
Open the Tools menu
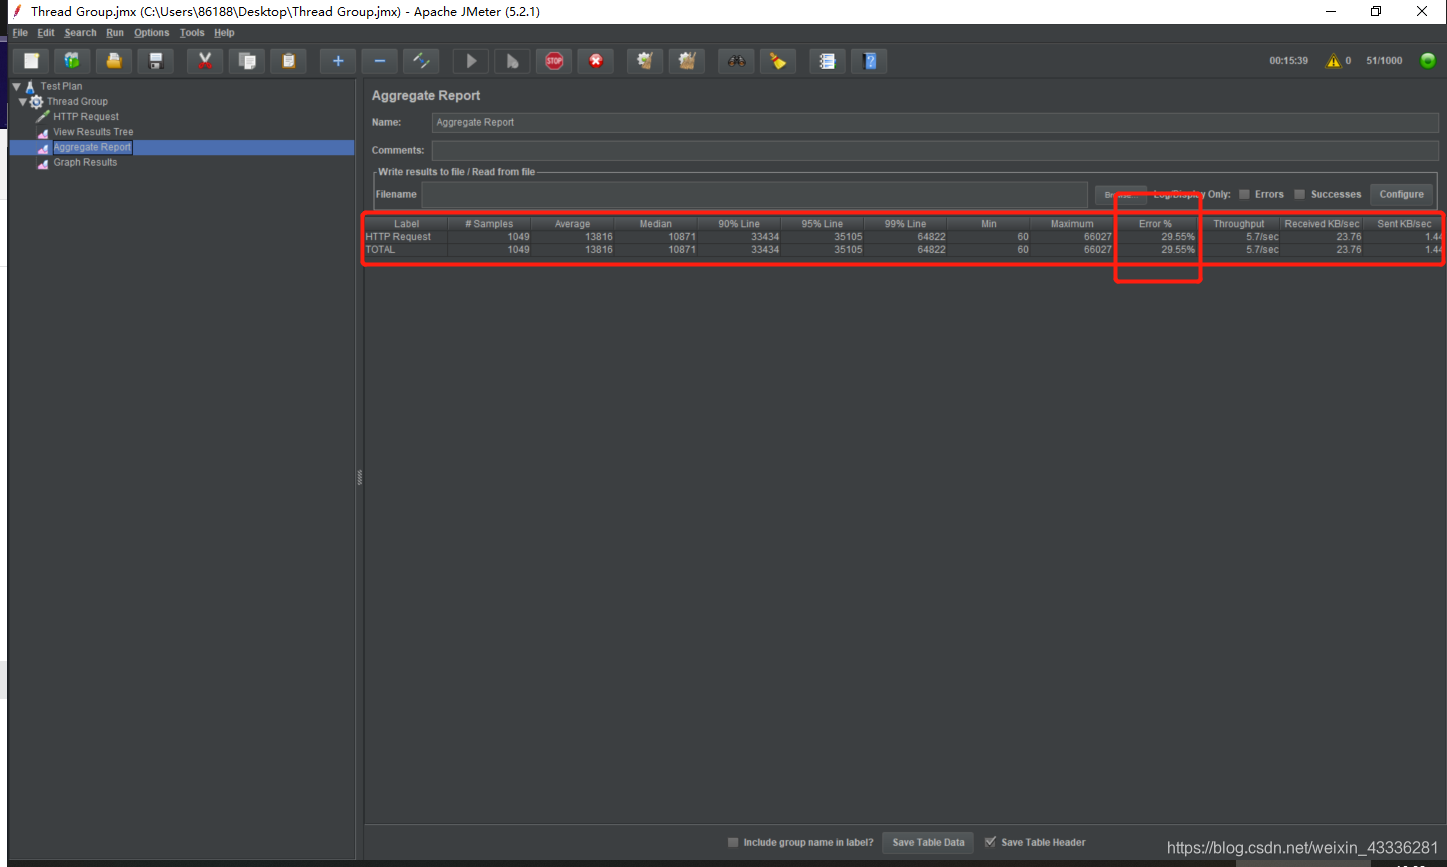tap(192, 33)
